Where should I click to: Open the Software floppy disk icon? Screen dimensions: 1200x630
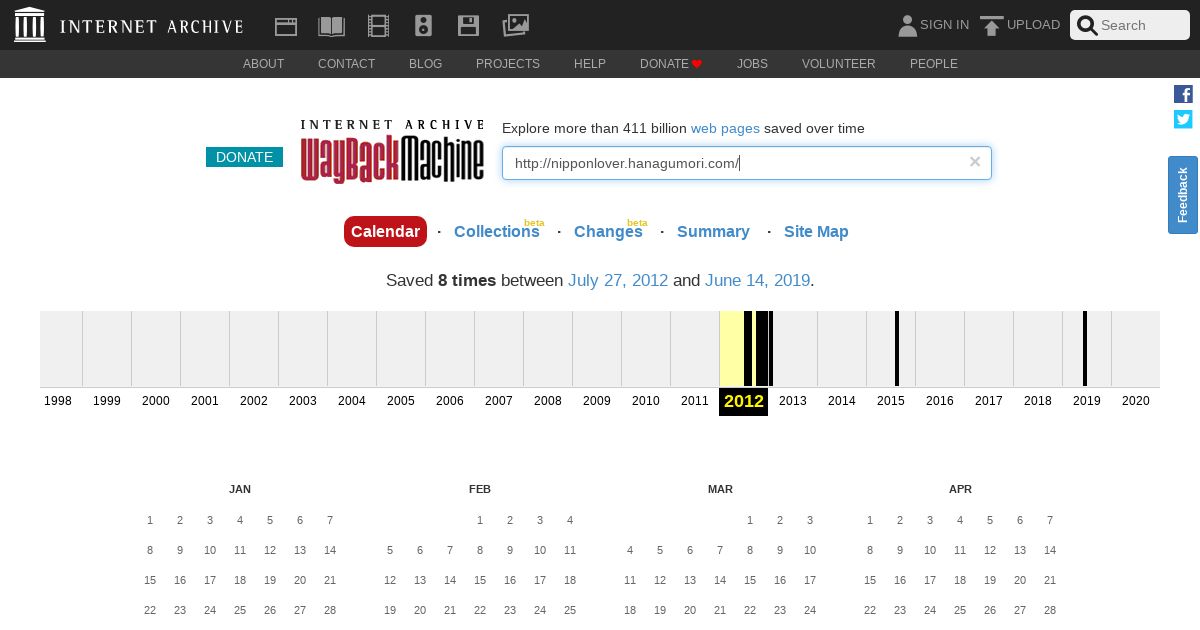point(468,26)
